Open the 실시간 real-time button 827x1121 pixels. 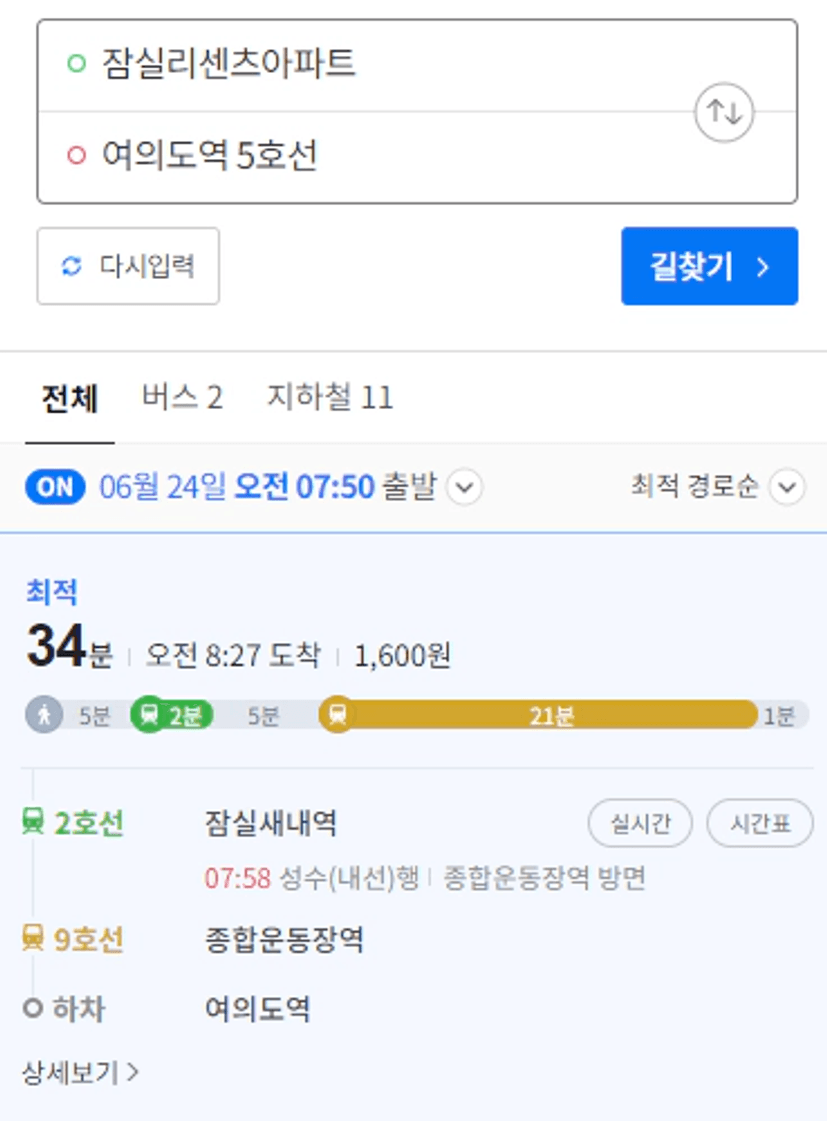(x=640, y=823)
